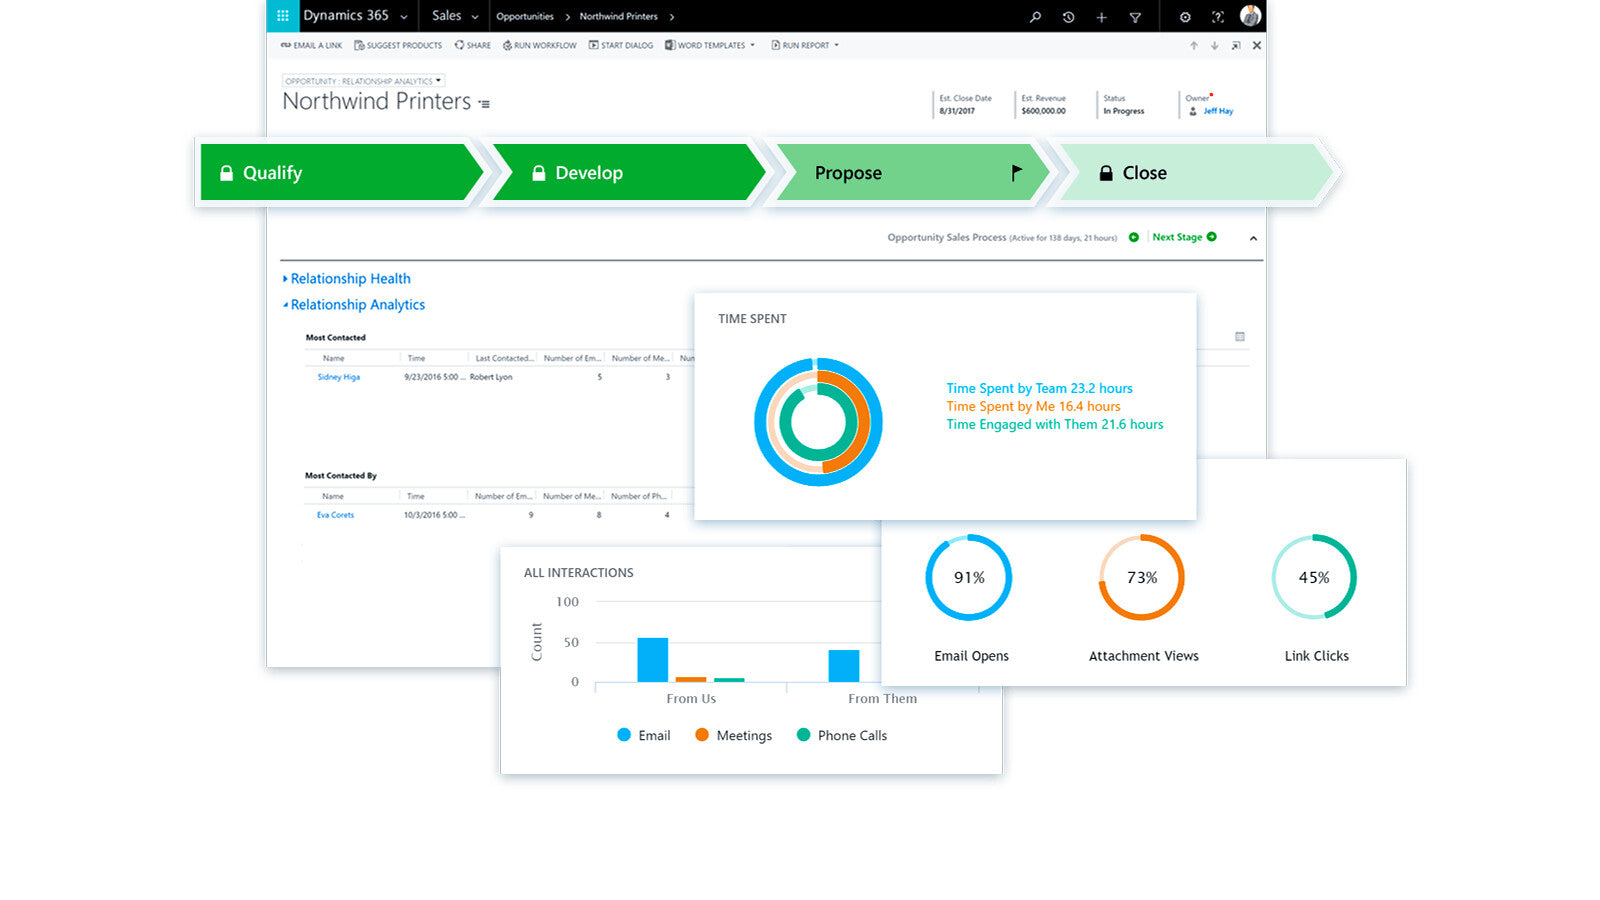Open advanced find funnel icon
The image size is (1600, 900).
(1135, 17)
